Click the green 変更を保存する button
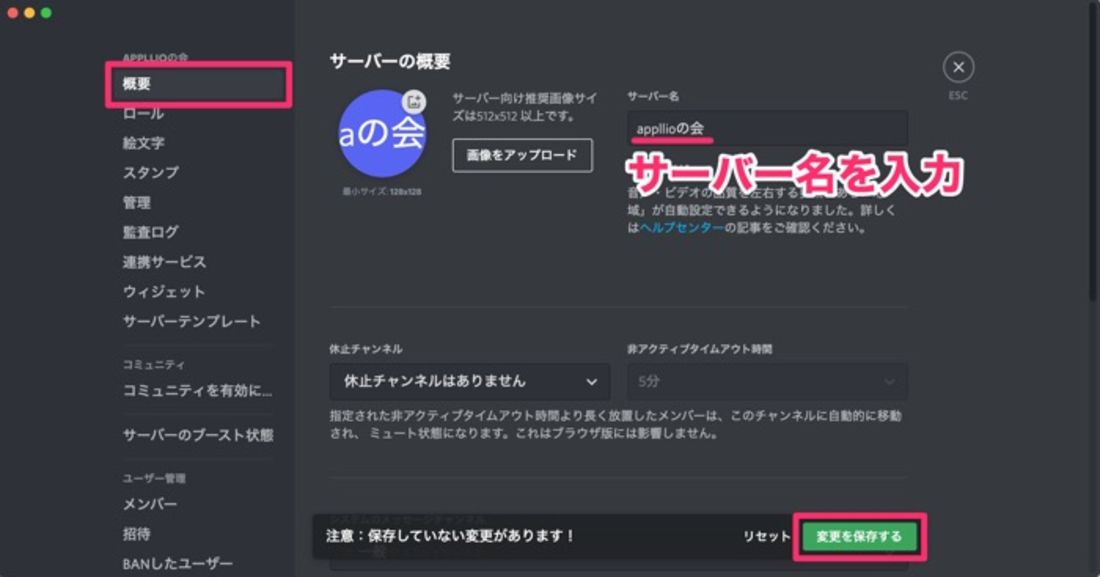Screen dimensions: 1100x577 [x=859, y=536]
